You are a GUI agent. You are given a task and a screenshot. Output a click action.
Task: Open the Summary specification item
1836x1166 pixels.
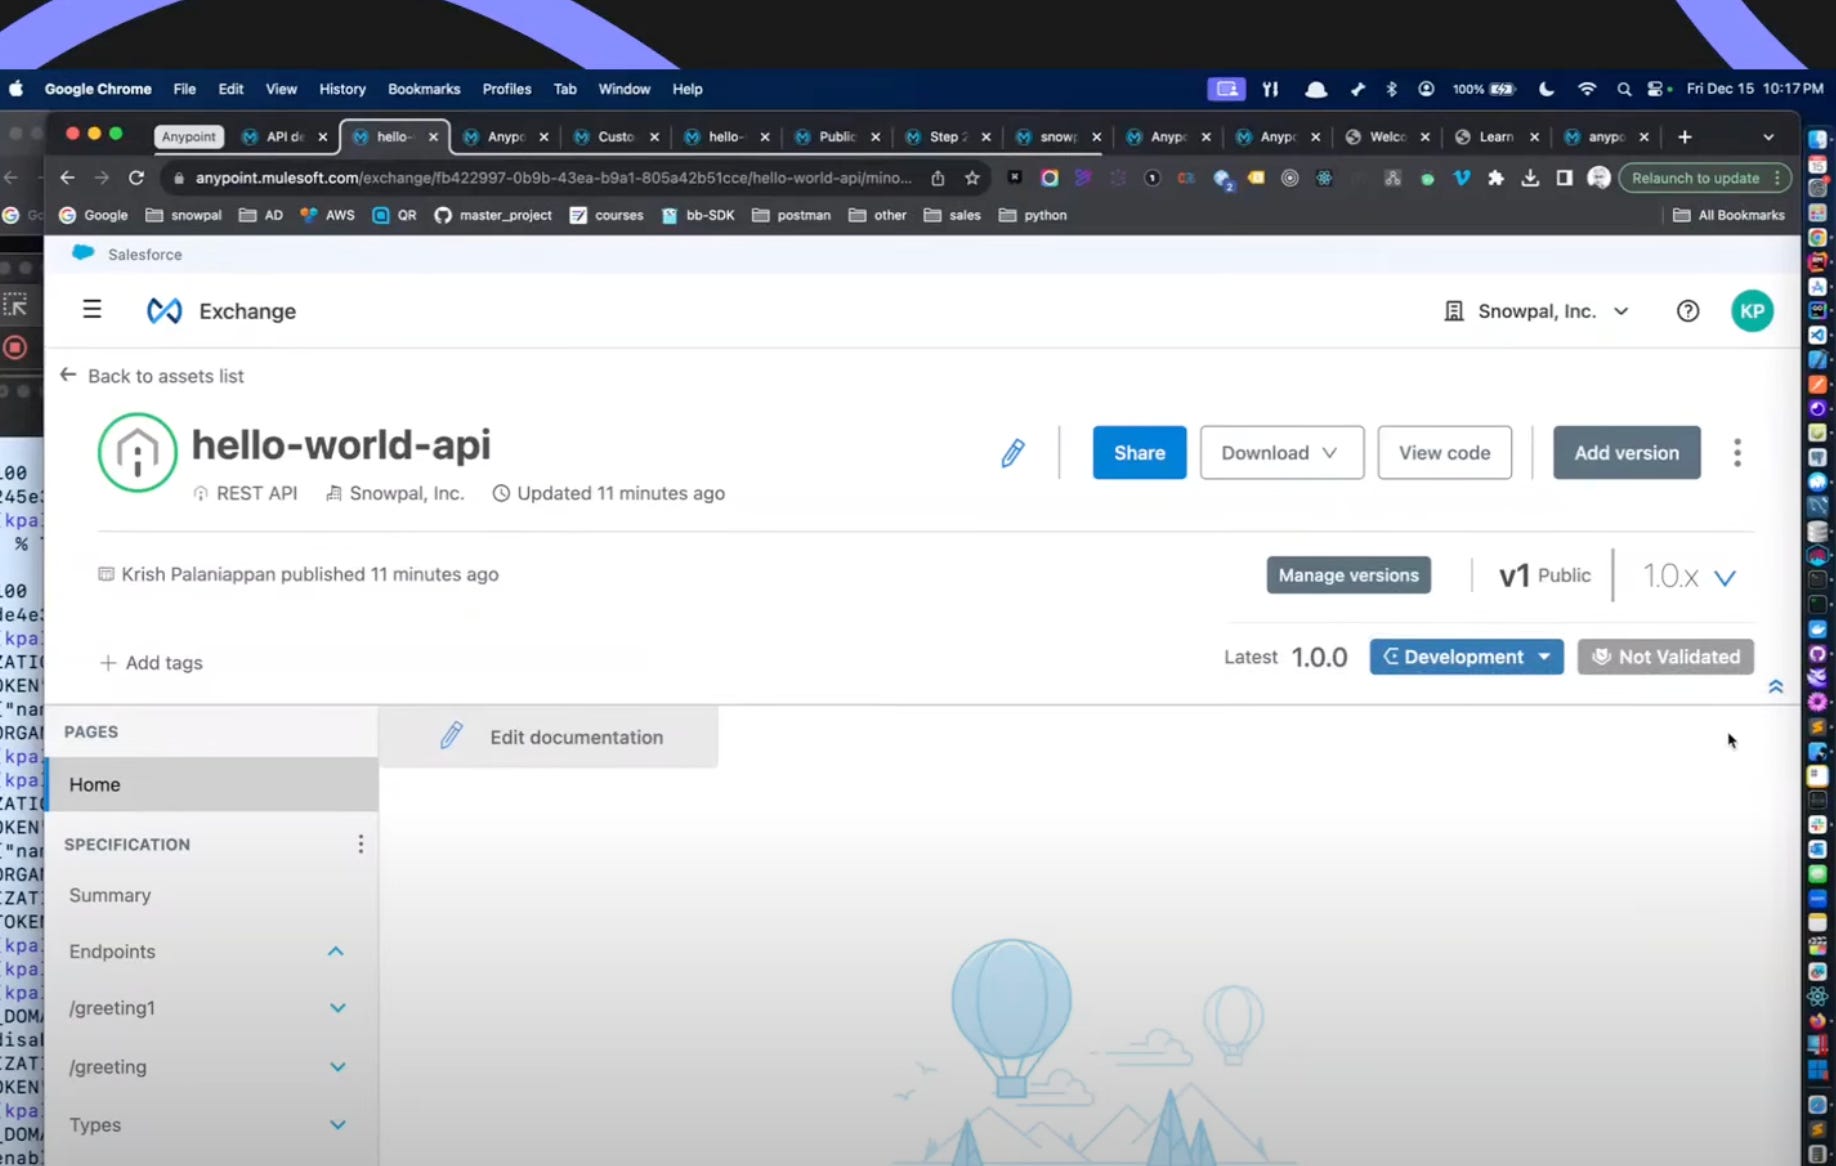[110, 895]
